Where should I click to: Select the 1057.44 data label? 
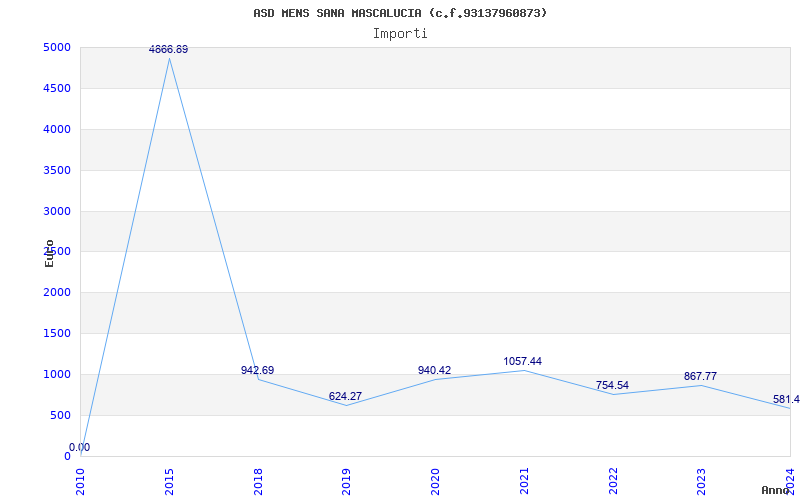(x=522, y=361)
